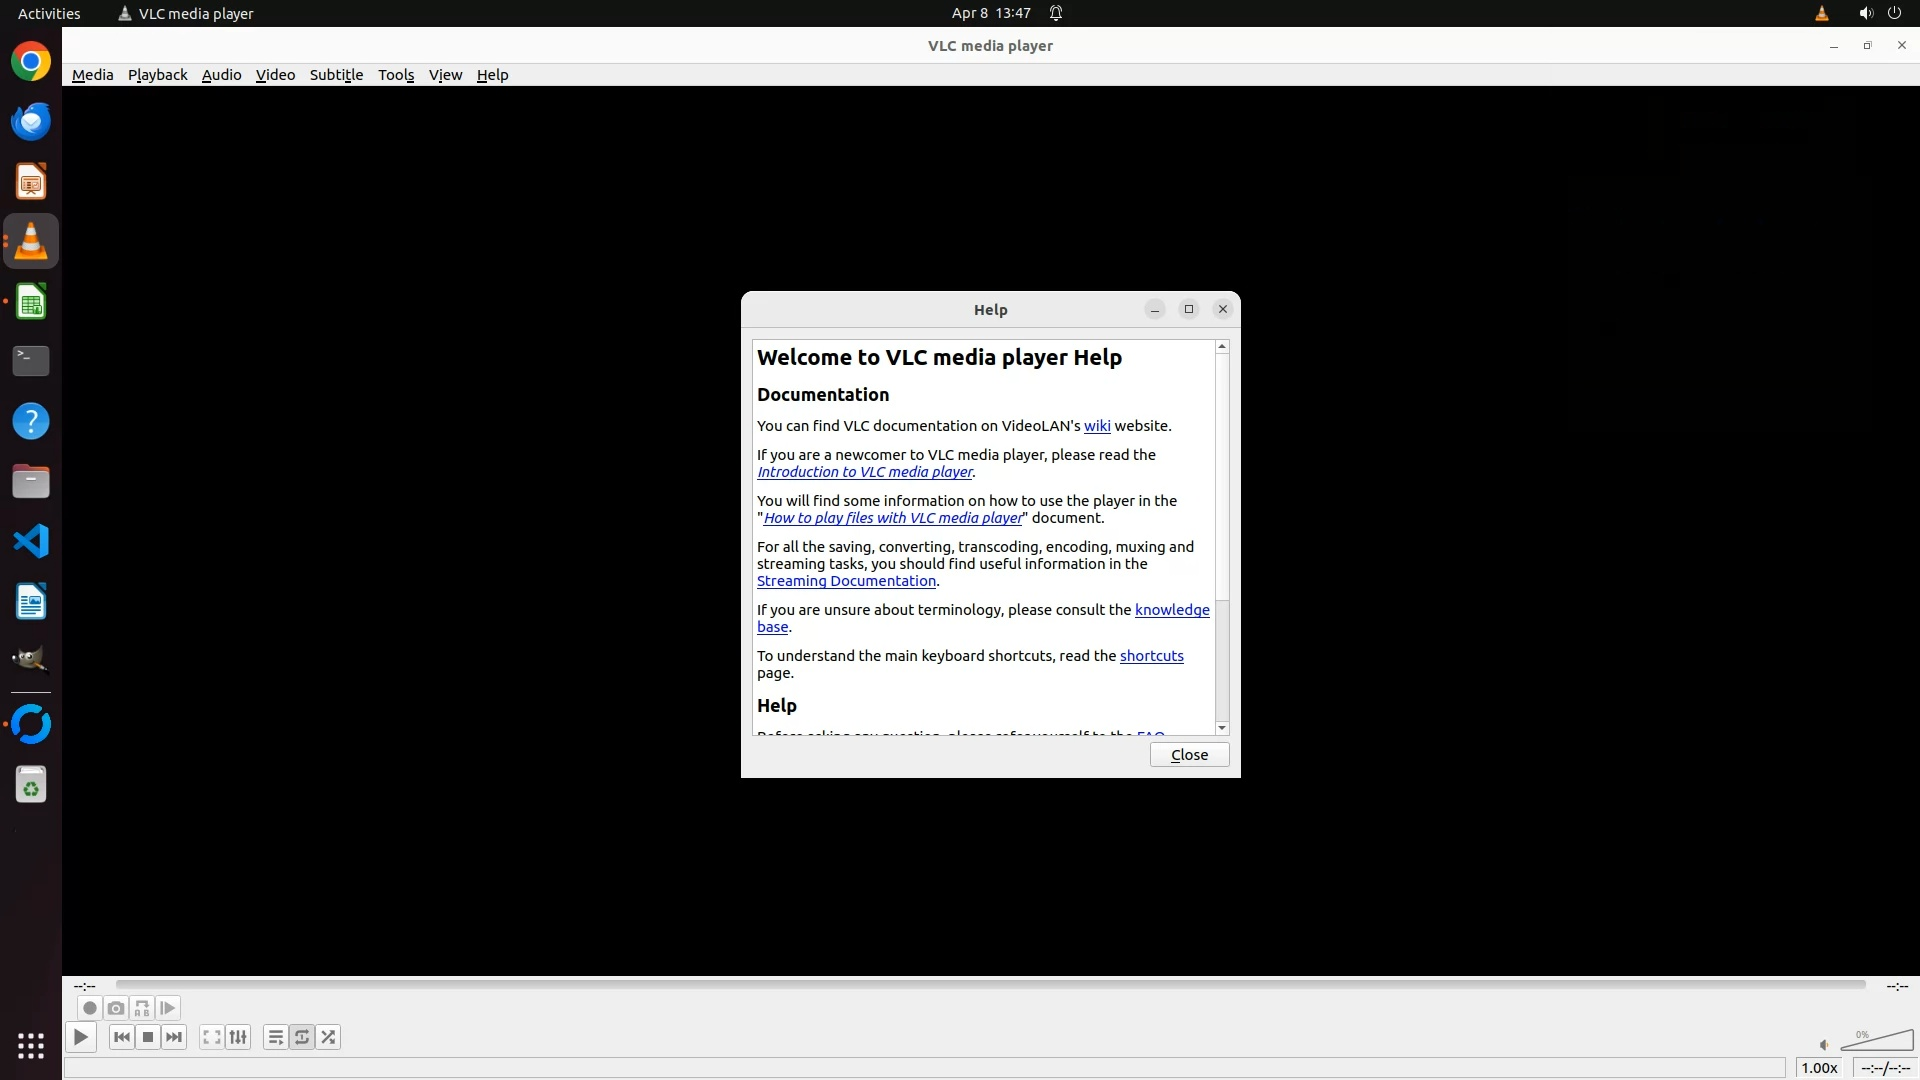
Task: Click the volume slider
Action: point(1877,1042)
